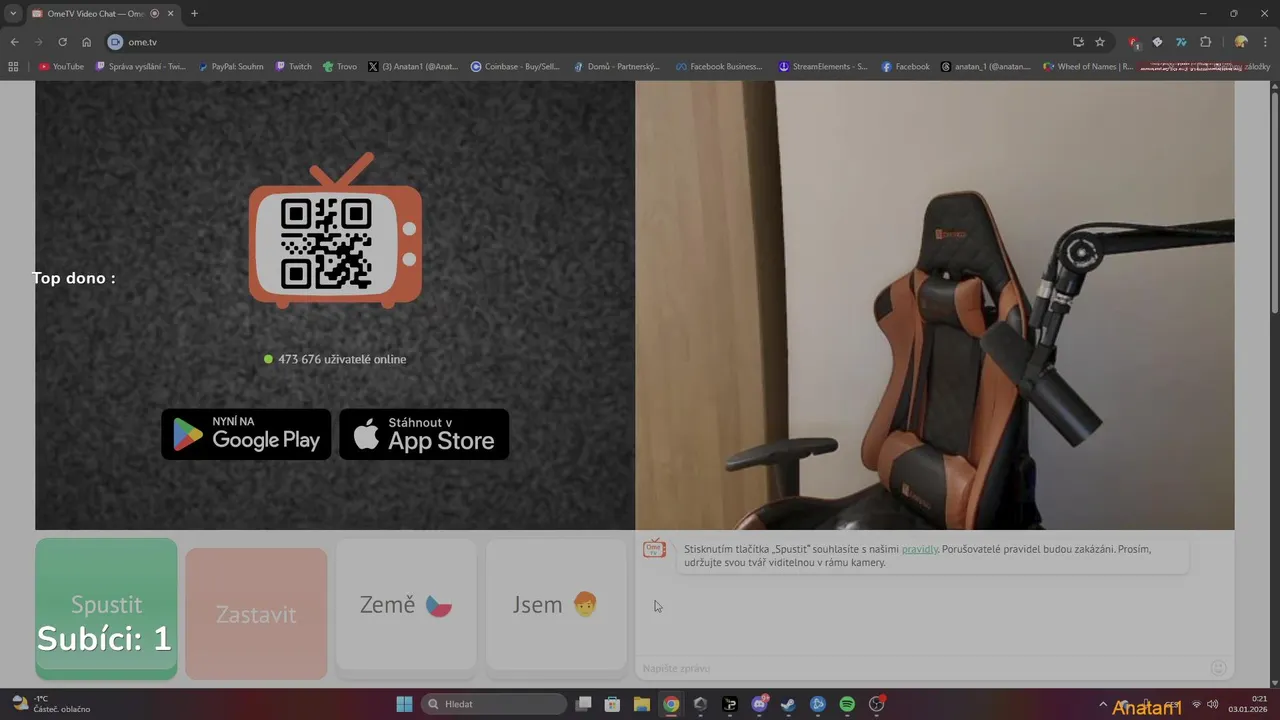Click the OmeTV avatar icon in chat

coord(655,549)
